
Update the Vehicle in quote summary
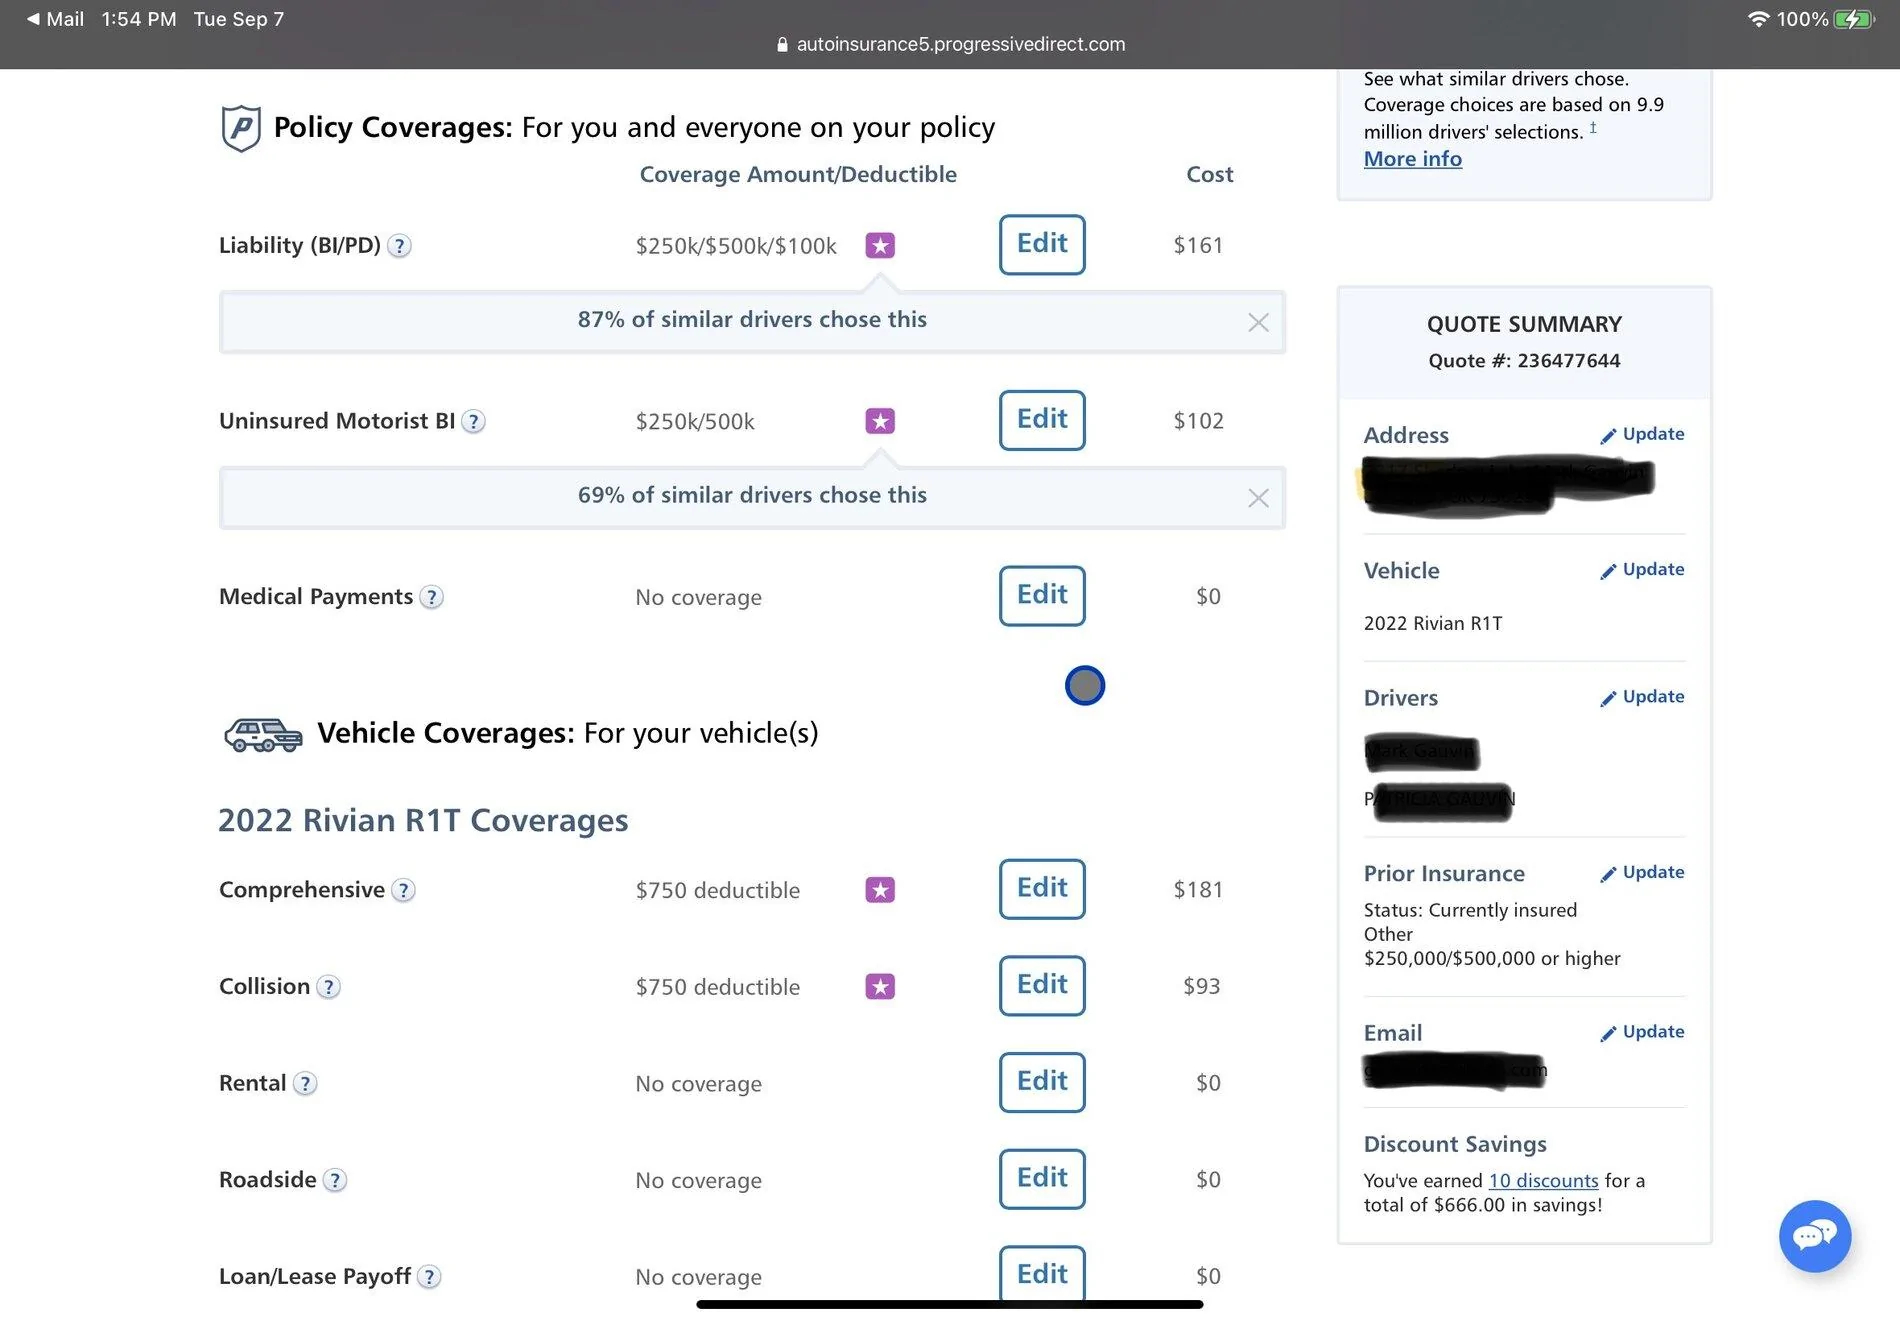1642,570
